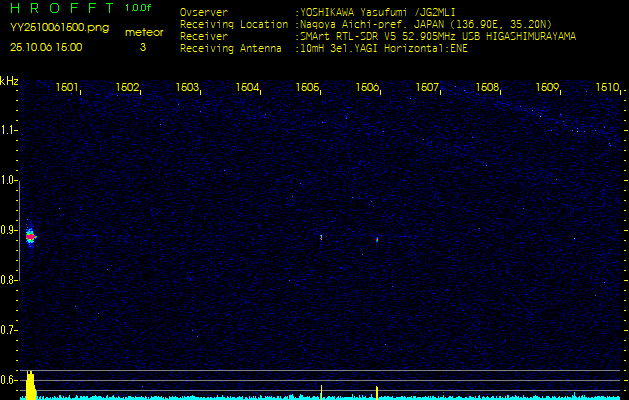
Task: Click the 0.8 kHz frequency tick label
Action: coord(9,280)
